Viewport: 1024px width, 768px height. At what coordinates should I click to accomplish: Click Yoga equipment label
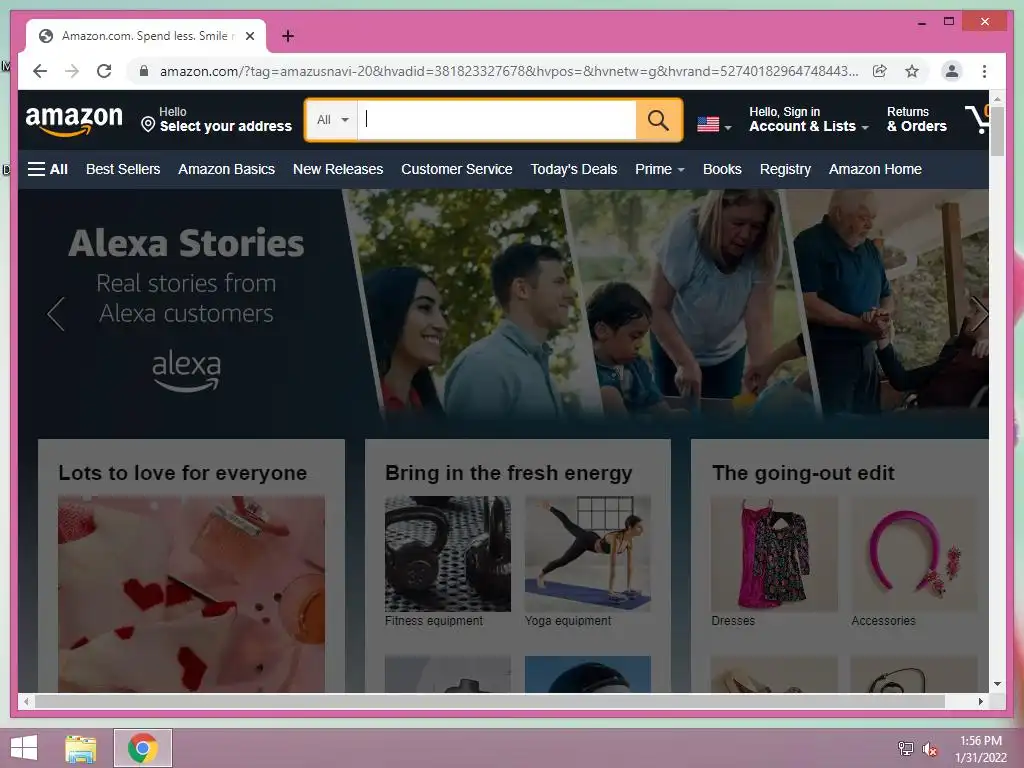click(x=568, y=621)
